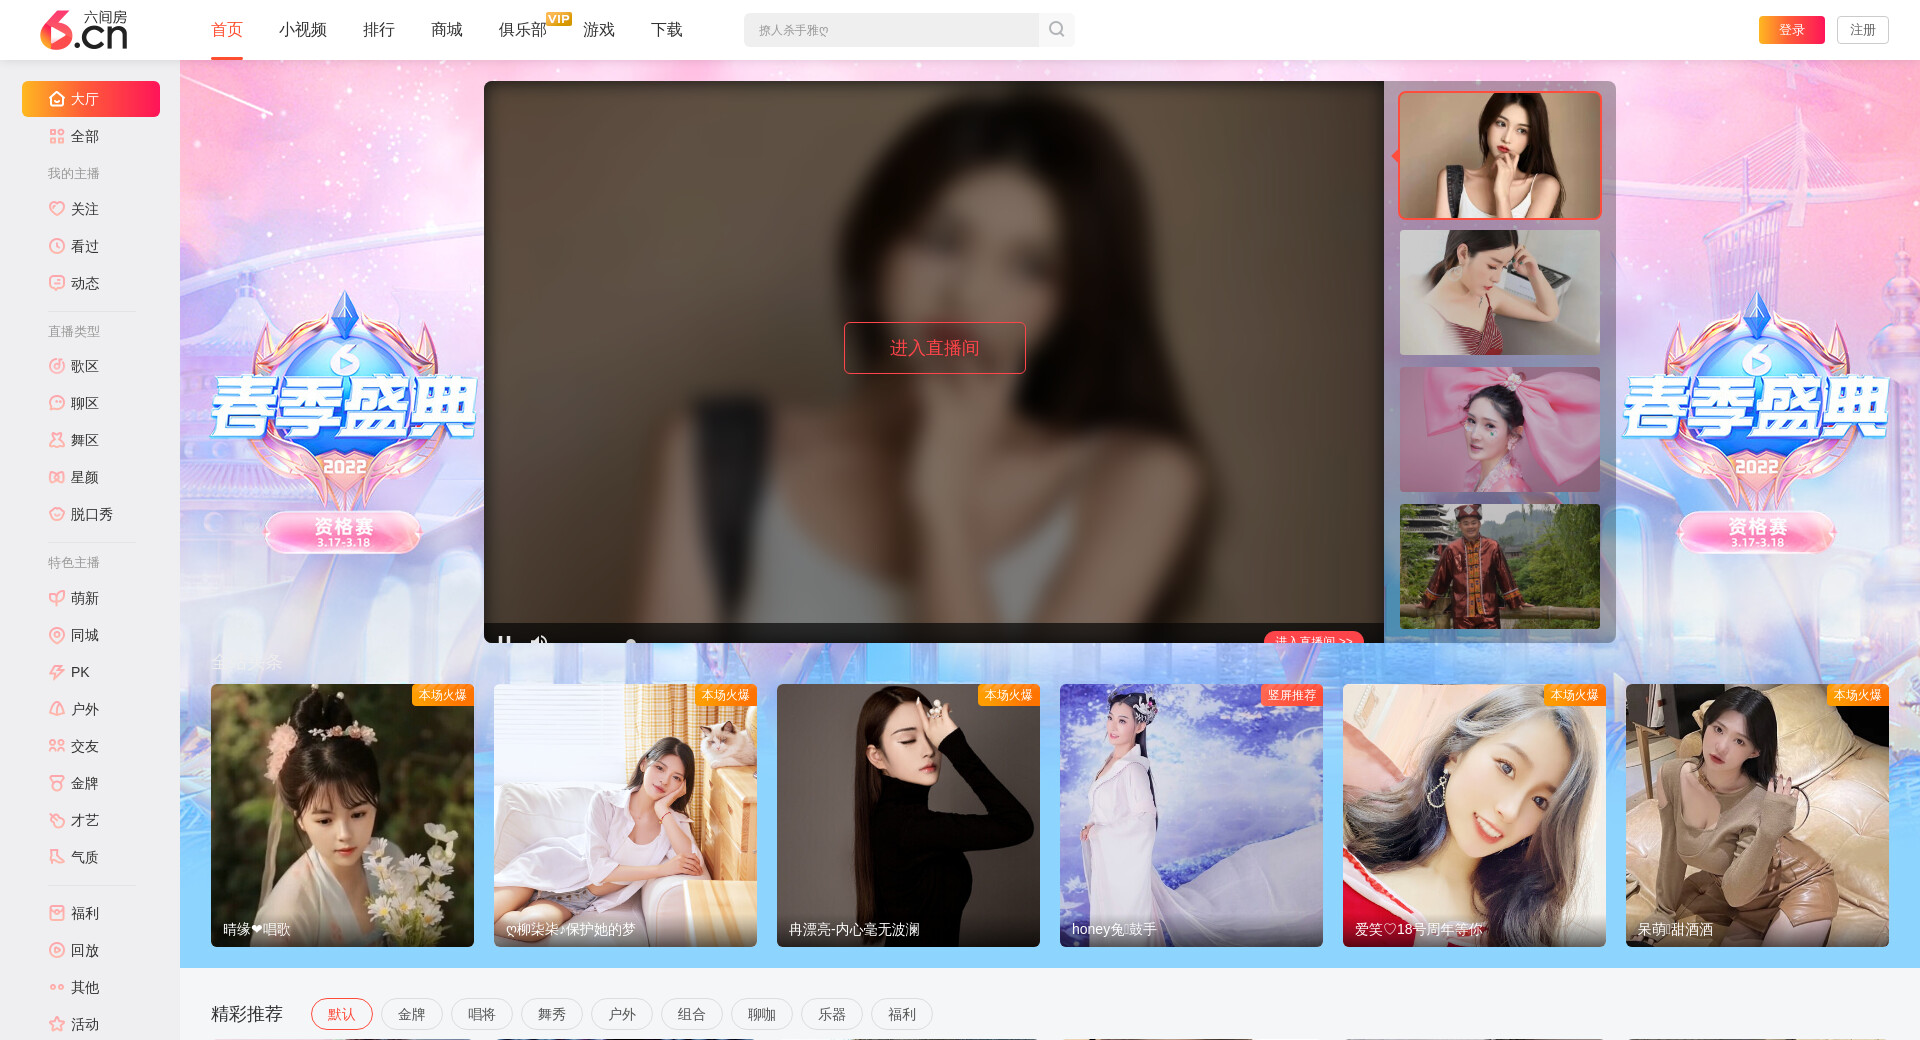
Task: Open the 福利 gift icon entry
Action: [x=57, y=913]
